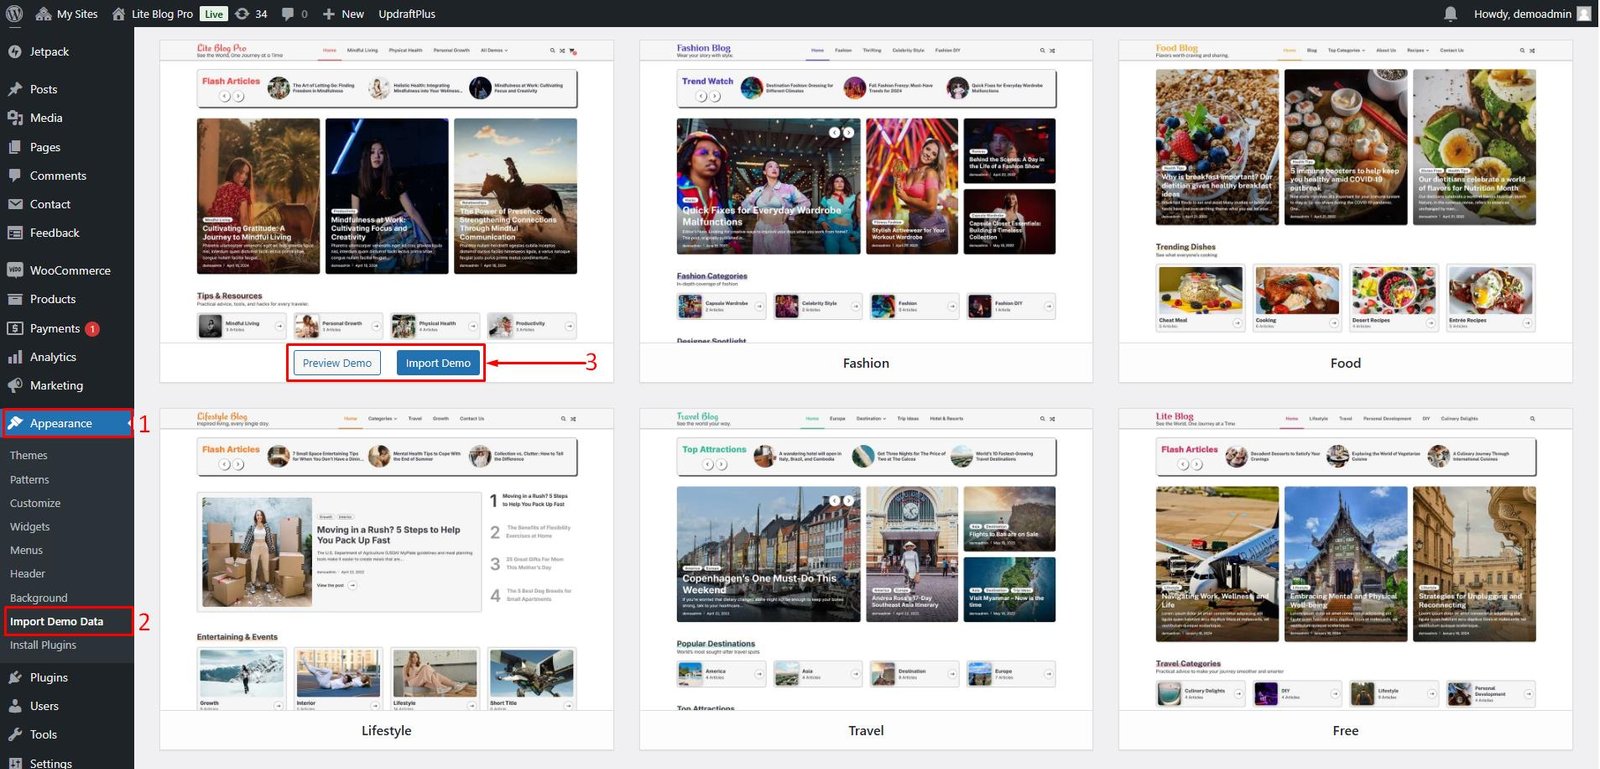The height and width of the screenshot is (769, 1600).
Task: Open Menus submenu
Action: point(26,550)
